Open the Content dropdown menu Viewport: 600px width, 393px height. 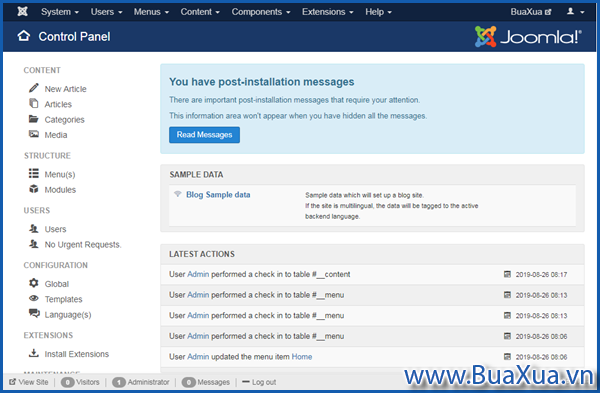tap(200, 12)
